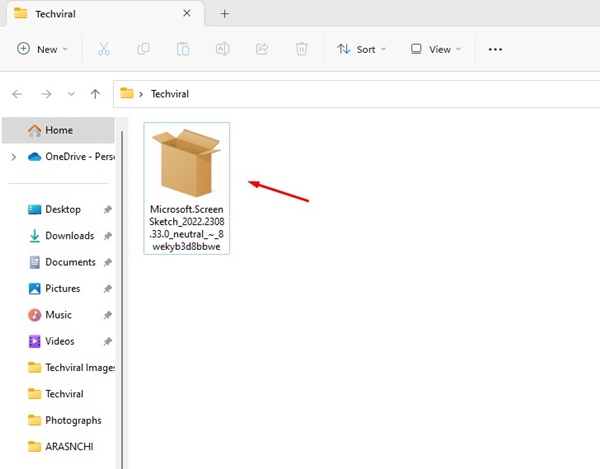Click the Delete trash icon

[x=302, y=49]
